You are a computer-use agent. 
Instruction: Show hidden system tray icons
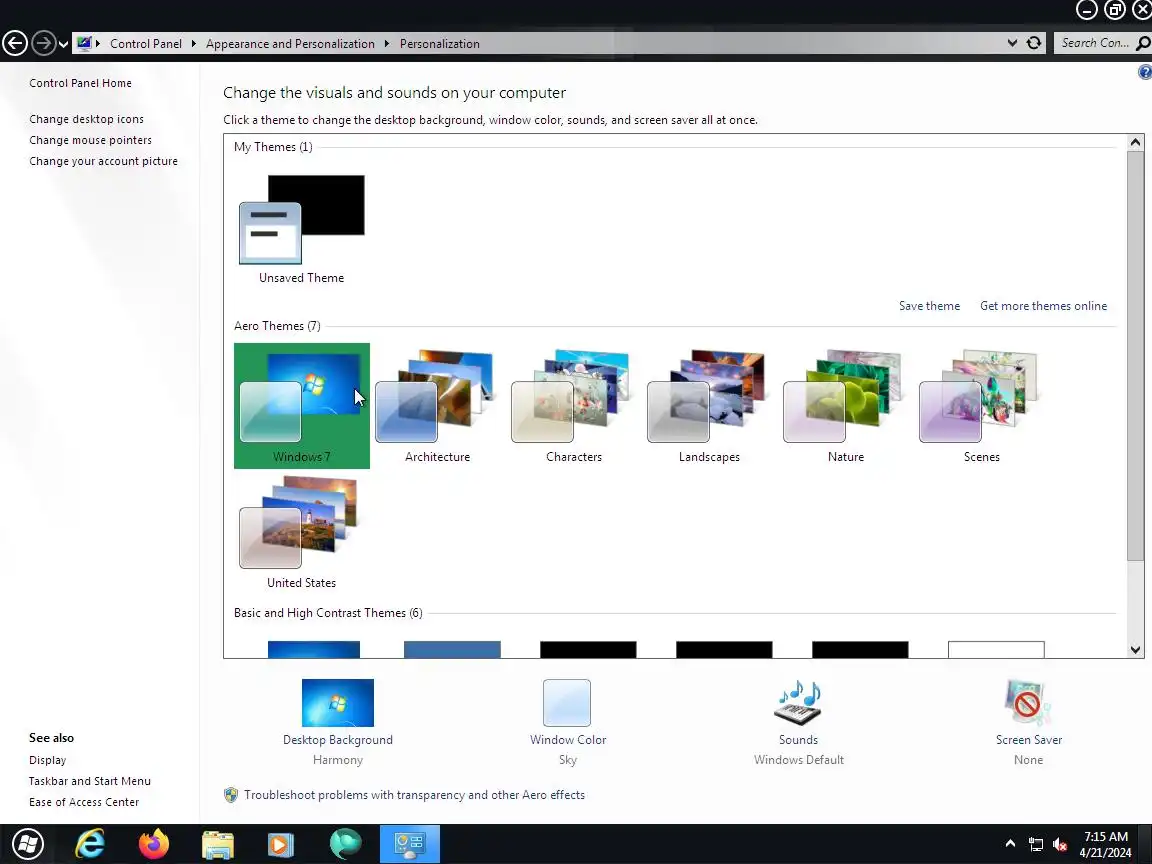point(1010,843)
